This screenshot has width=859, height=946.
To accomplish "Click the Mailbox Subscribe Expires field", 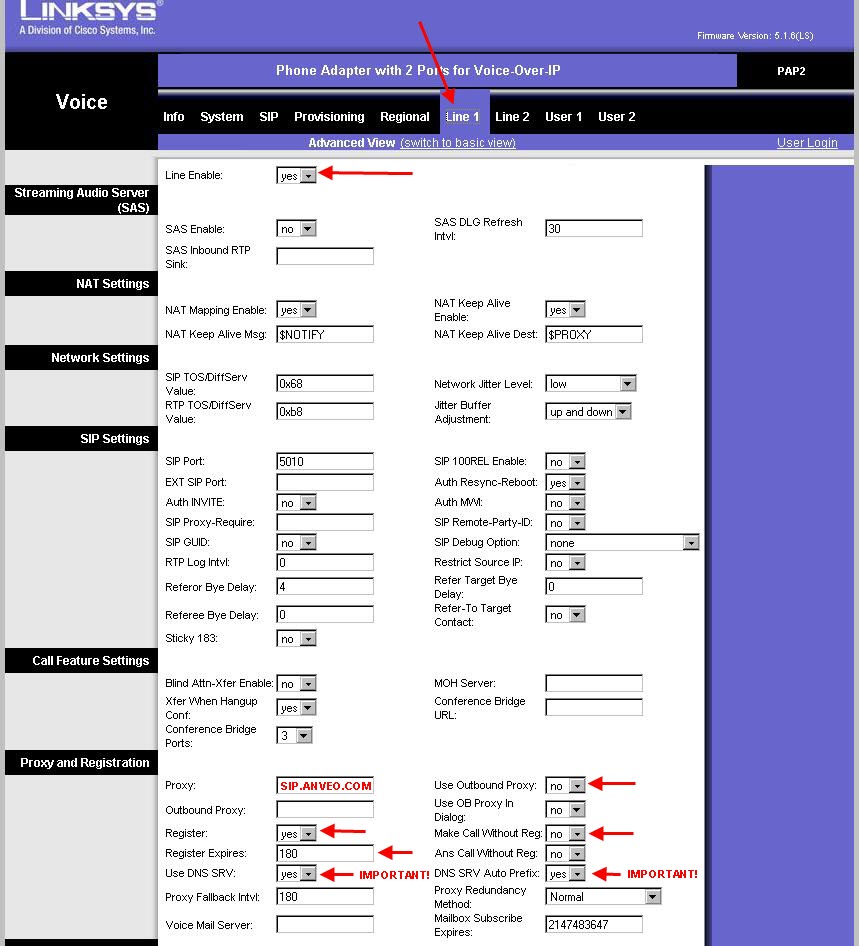I will pyautogui.click(x=594, y=924).
